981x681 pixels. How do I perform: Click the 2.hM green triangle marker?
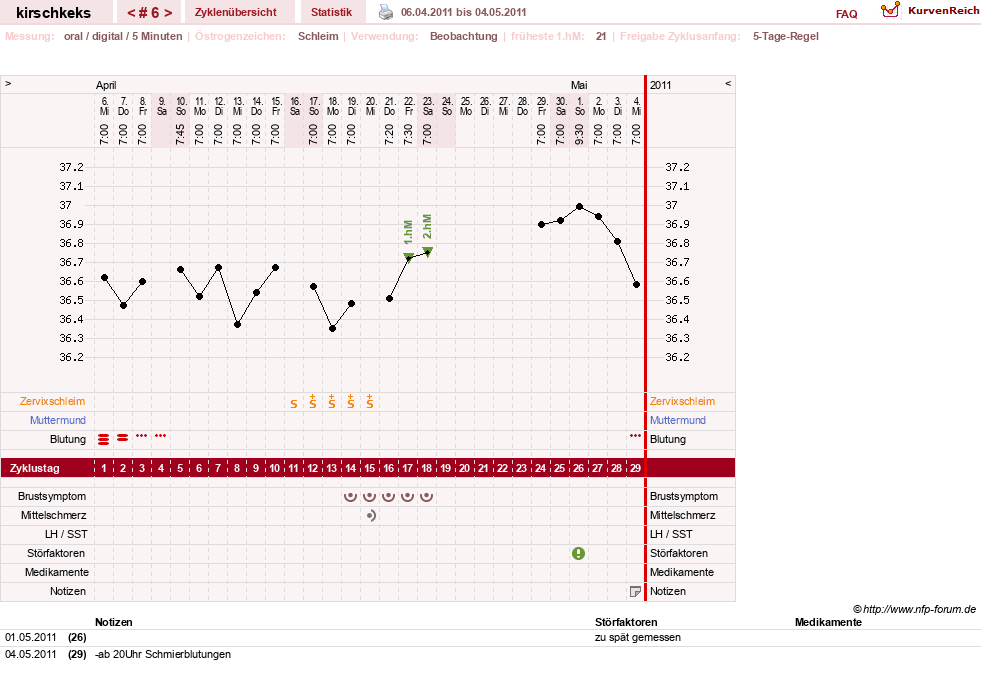[x=427, y=250]
